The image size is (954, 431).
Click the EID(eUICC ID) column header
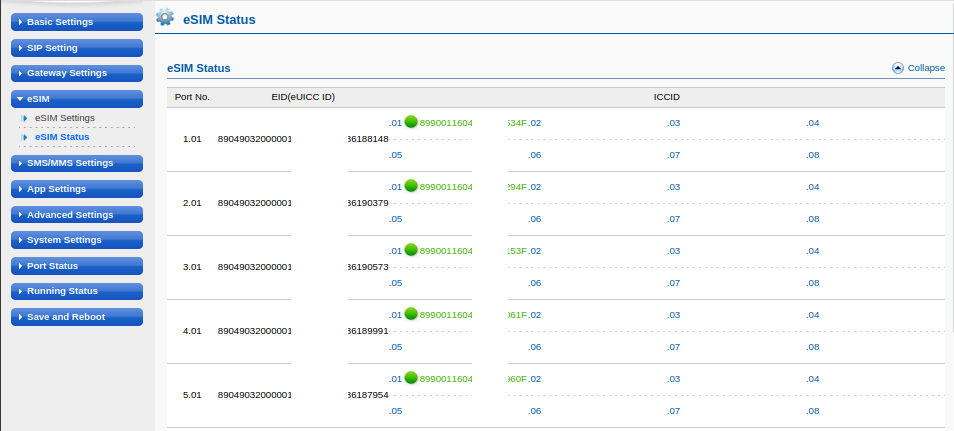pyautogui.click(x=303, y=97)
